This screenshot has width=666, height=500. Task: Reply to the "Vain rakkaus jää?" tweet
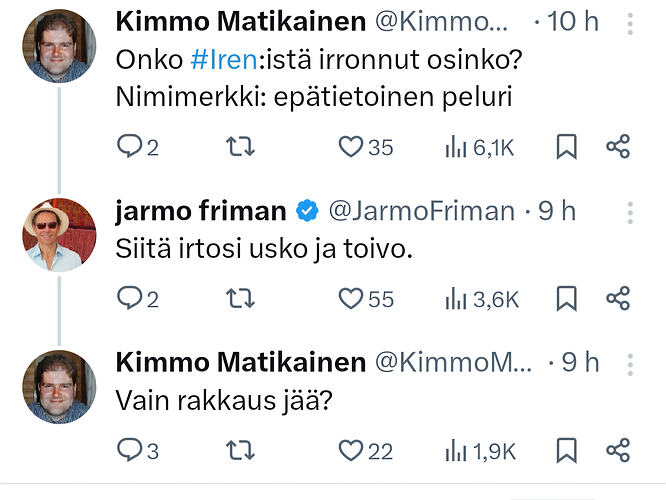(x=130, y=451)
